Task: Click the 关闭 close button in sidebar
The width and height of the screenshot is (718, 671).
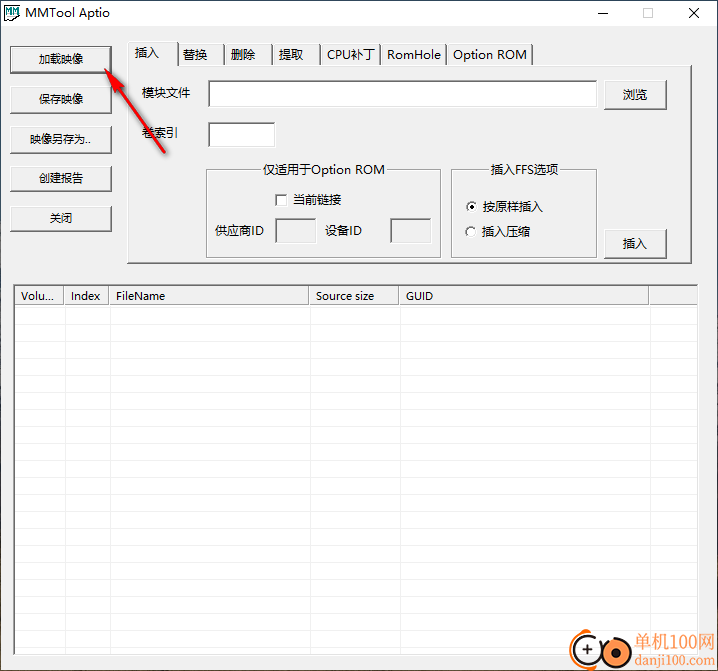Action: pos(60,218)
